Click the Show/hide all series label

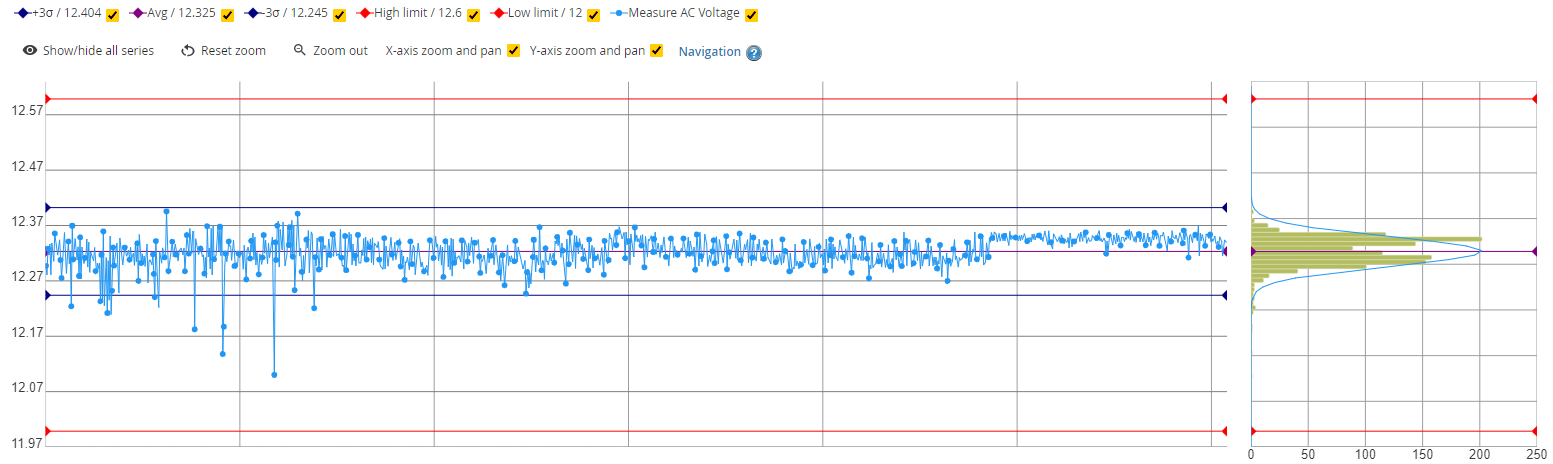[x=98, y=51]
